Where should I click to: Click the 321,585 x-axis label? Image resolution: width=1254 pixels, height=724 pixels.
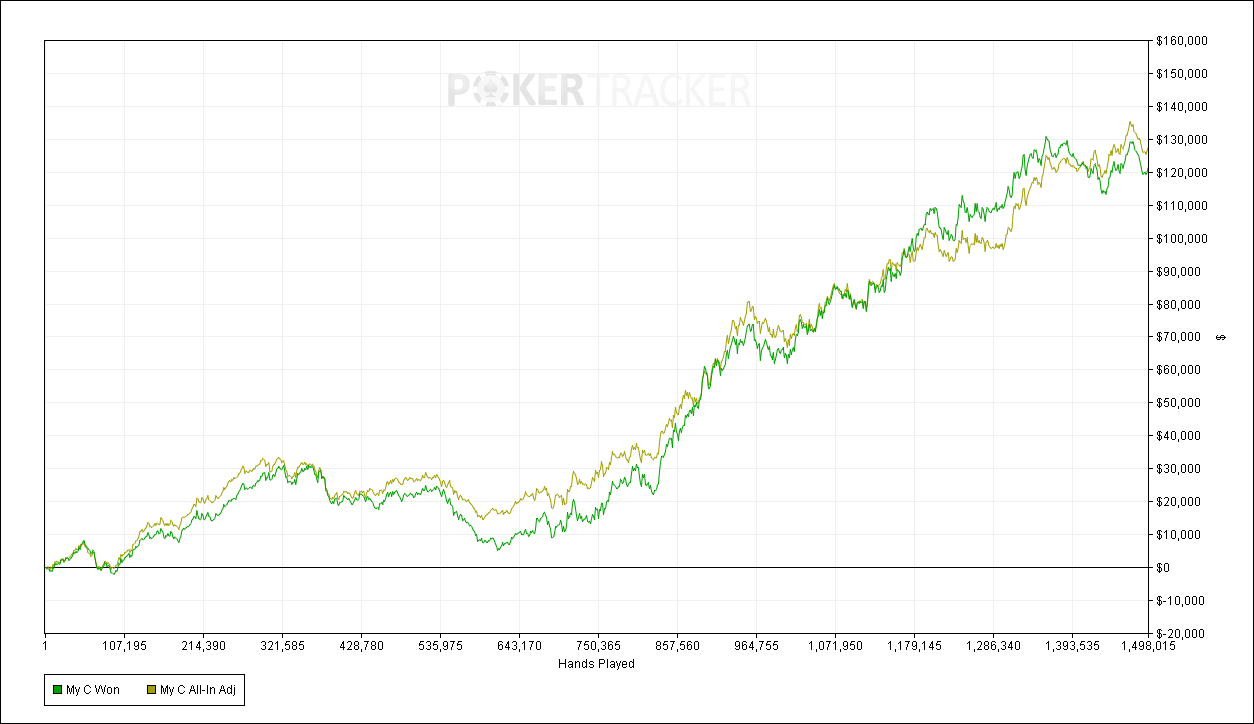tap(282, 647)
